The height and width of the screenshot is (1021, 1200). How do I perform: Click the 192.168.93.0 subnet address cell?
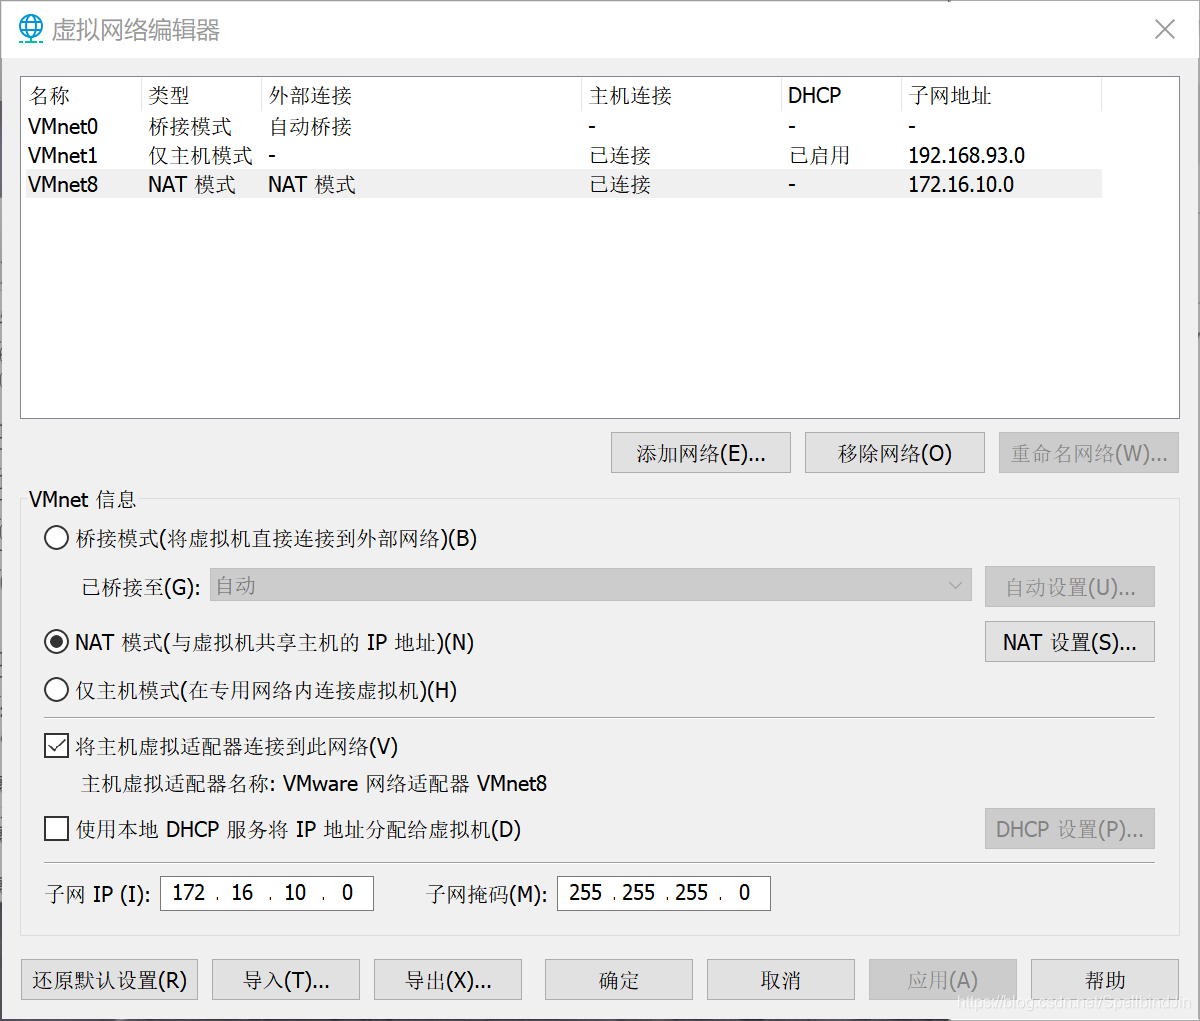[x=966, y=155]
